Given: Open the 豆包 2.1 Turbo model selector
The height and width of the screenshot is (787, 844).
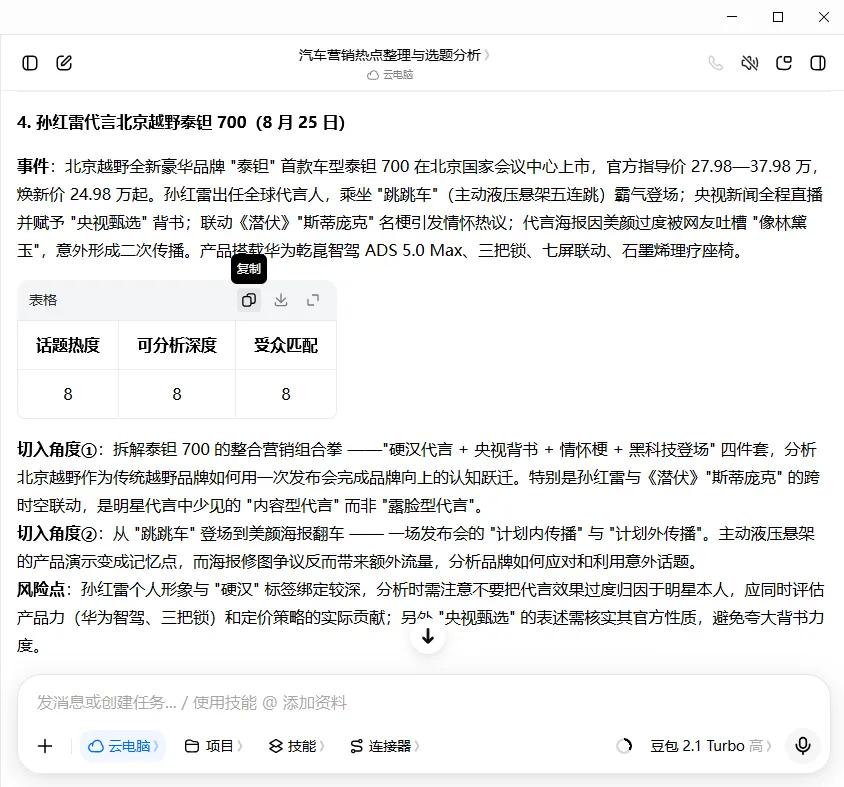Looking at the screenshot, I should point(711,746).
